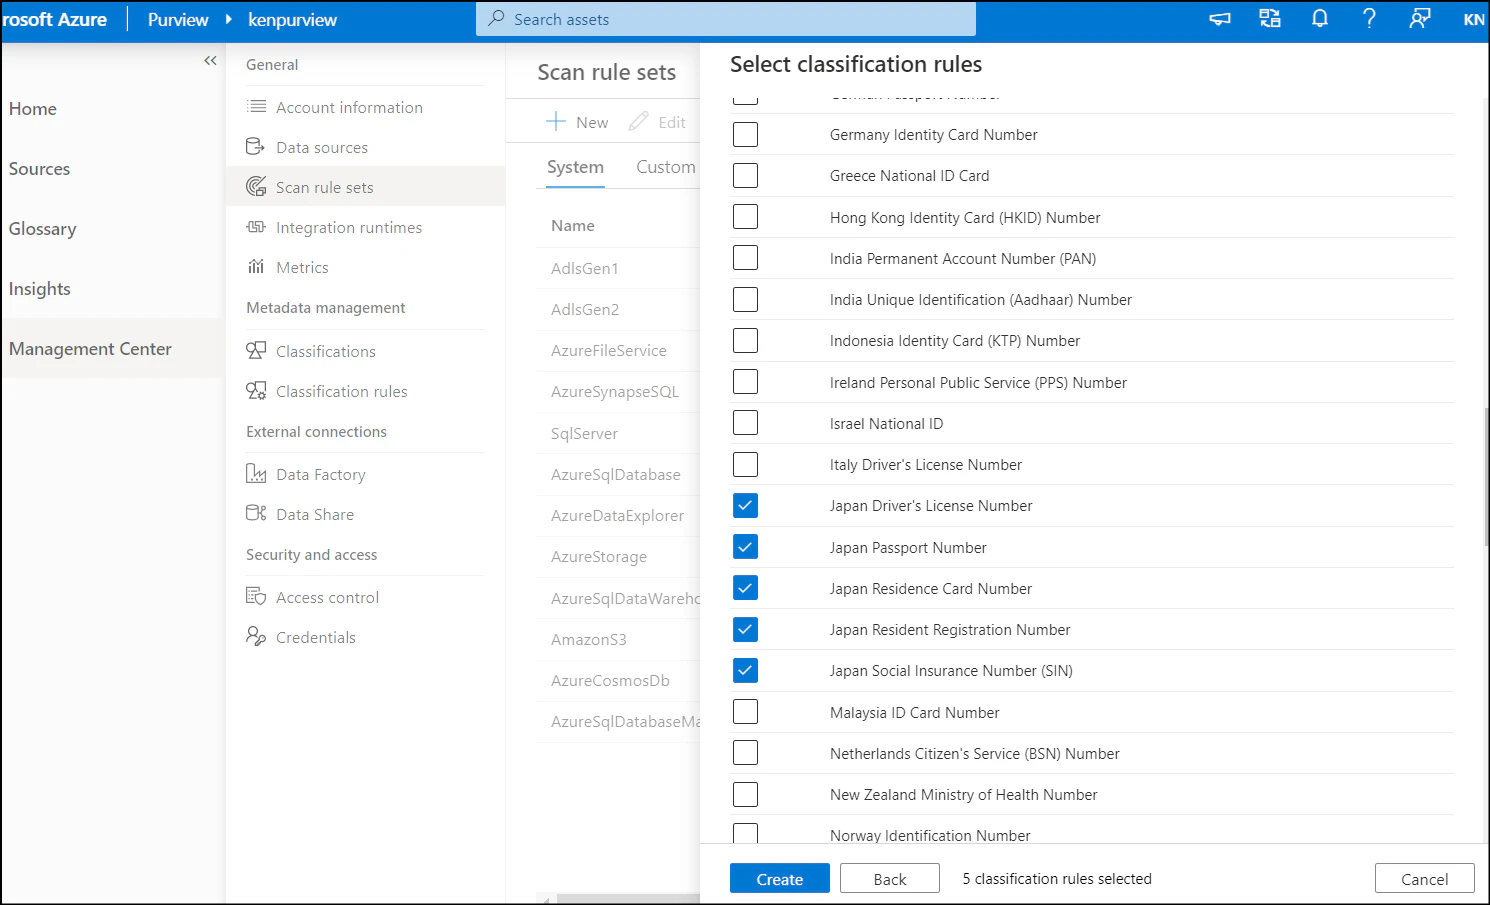Switch to the Custom tab
The image size is (1490, 905).
(666, 167)
